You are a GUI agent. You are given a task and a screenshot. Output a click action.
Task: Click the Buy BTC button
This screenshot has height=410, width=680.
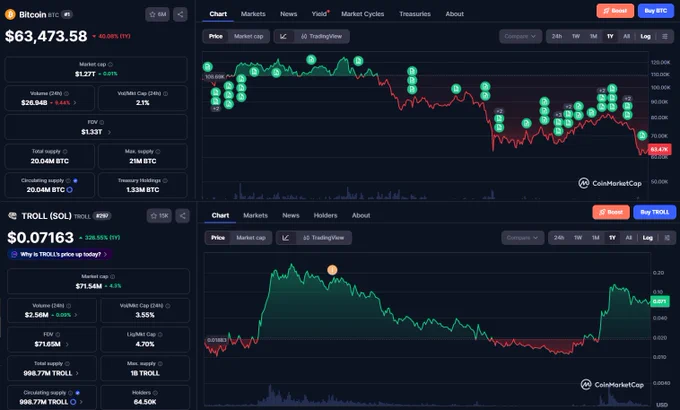(655, 10)
